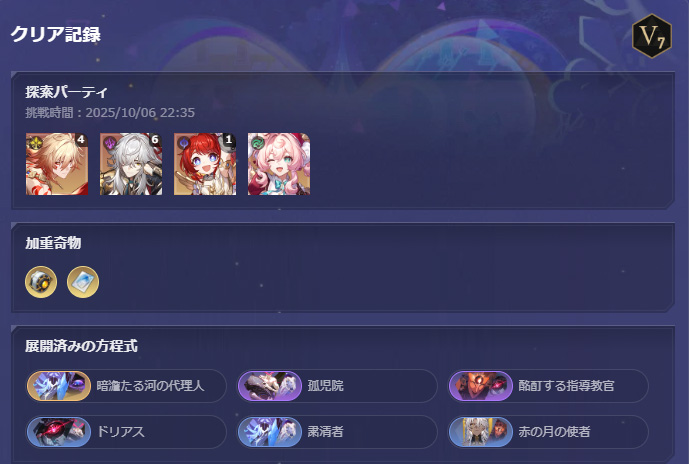
Task: Select the pink-haired character portrait
Action: pyautogui.click(x=279, y=164)
